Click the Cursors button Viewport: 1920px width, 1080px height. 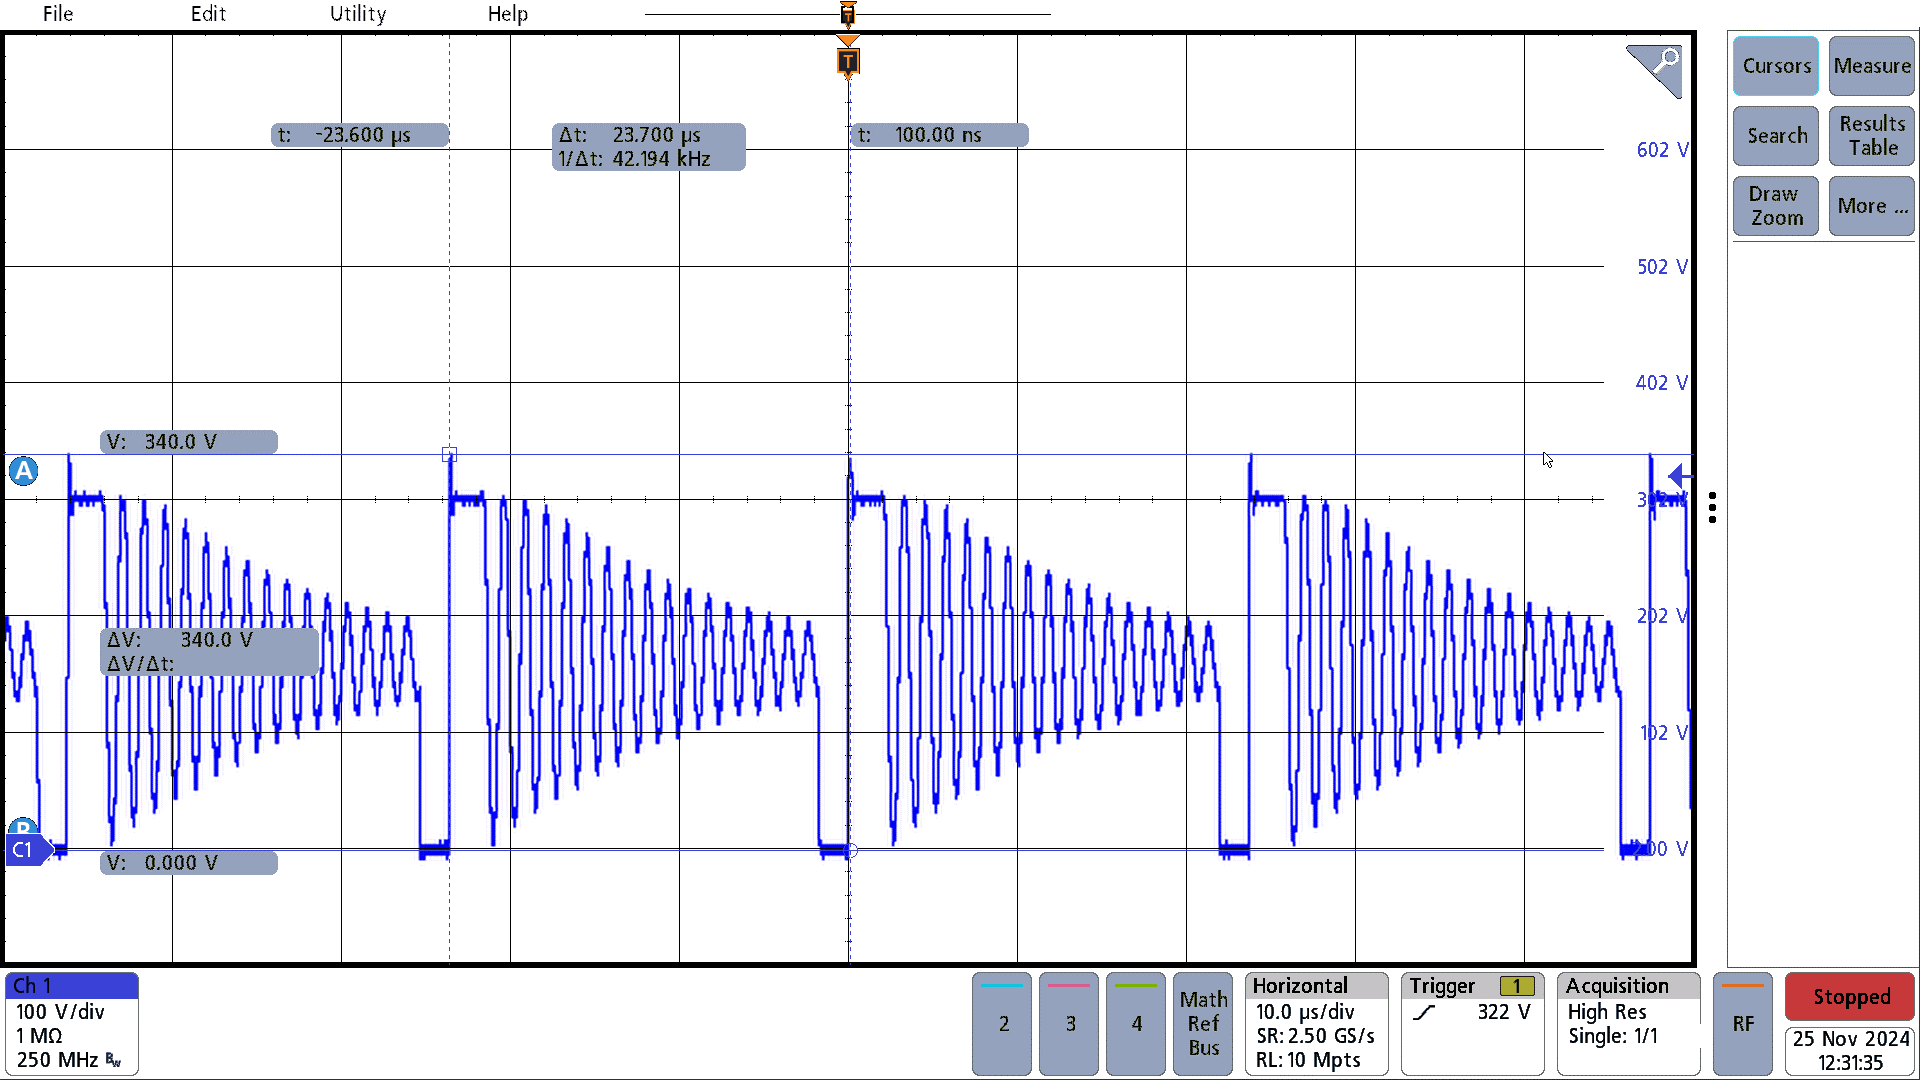1776,66
